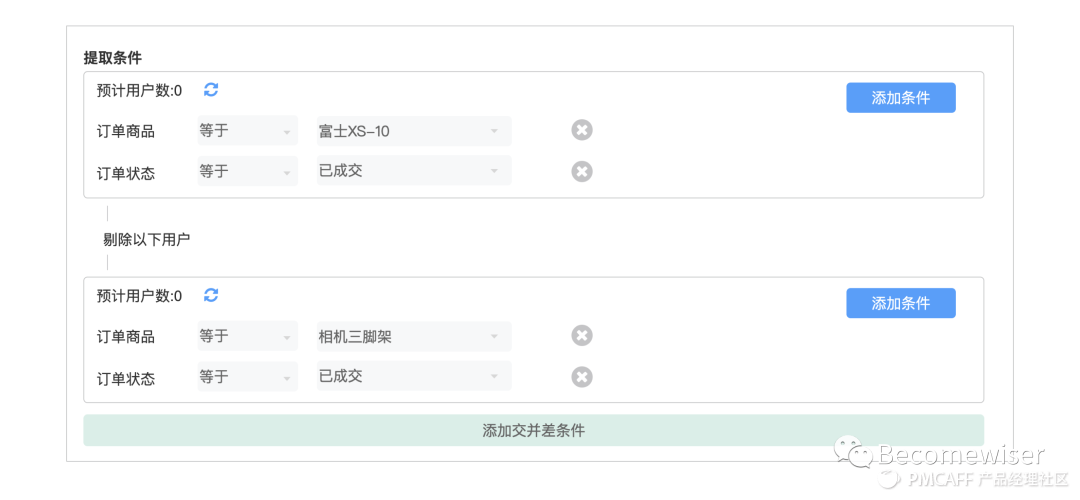The width and height of the screenshot is (1080, 500).
Task: Expand second group's 已成交 status dropdown
Action: click(x=414, y=376)
